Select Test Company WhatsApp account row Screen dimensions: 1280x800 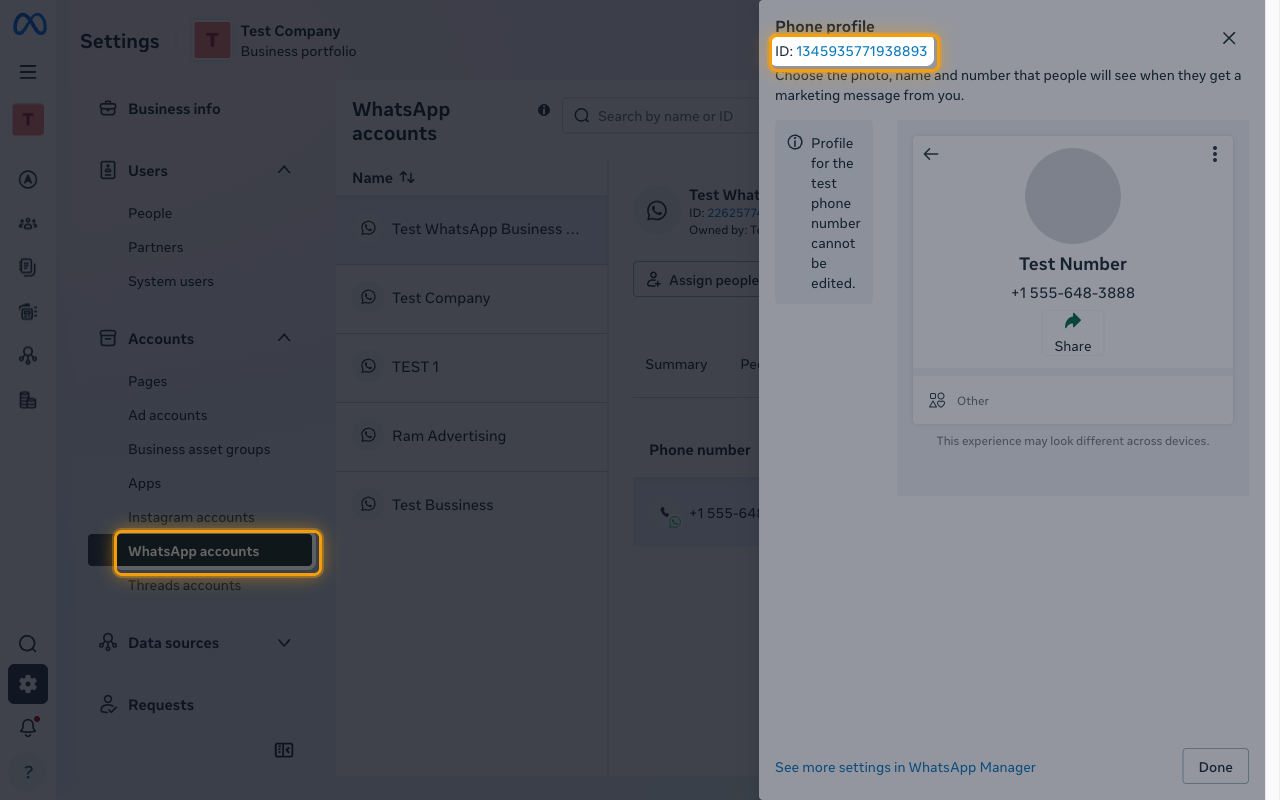click(x=472, y=298)
